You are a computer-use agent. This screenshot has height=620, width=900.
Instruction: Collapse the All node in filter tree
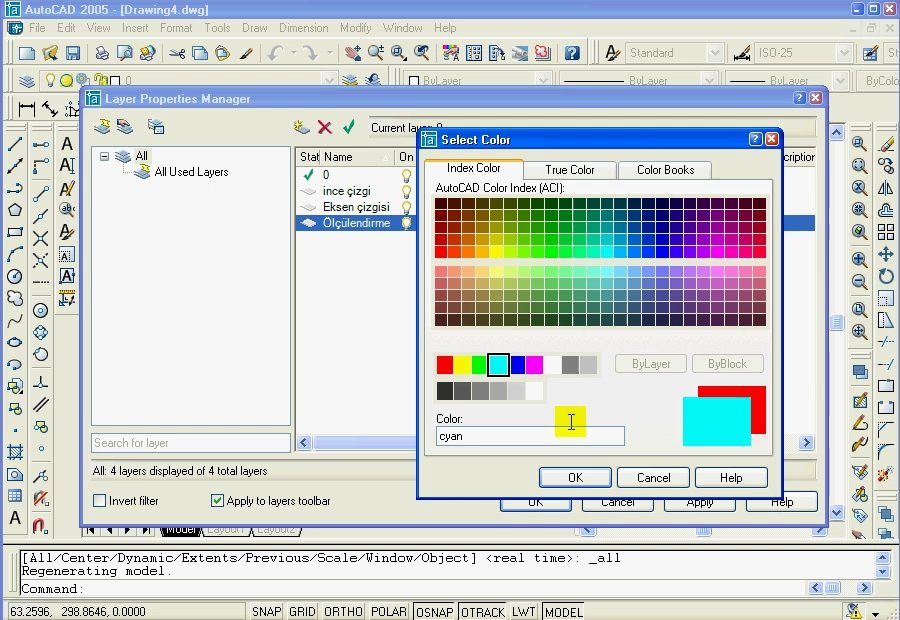pos(104,156)
